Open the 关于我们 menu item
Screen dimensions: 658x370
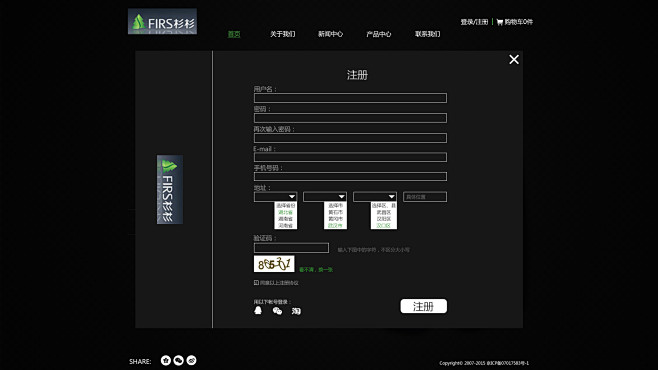tap(282, 34)
